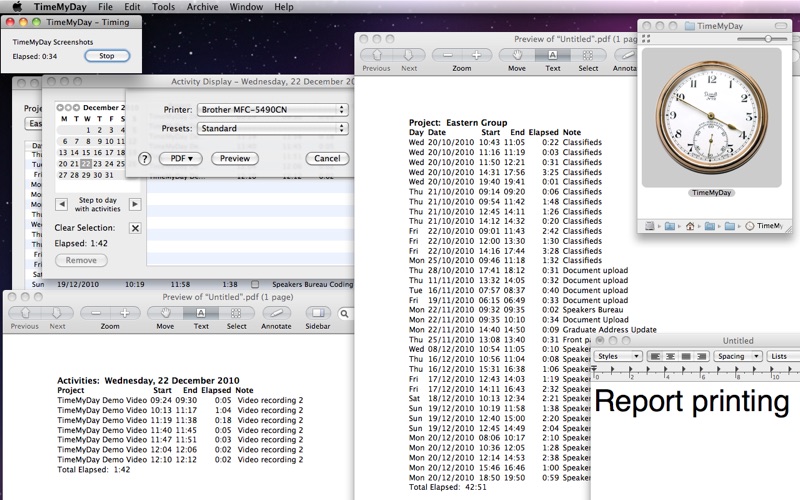Adjust the Finder icon size slider
Image resolution: width=800 pixels, height=500 pixels.
(767, 39)
